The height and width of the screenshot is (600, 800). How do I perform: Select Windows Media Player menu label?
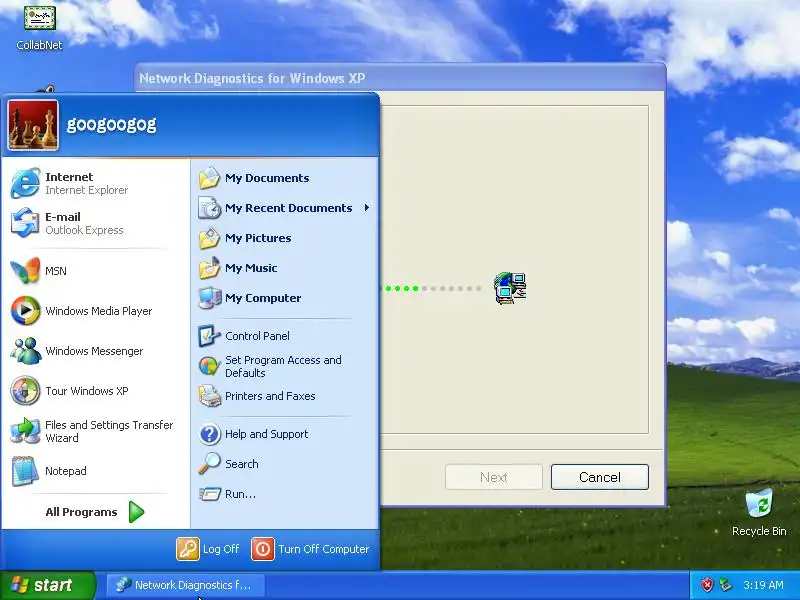[x=98, y=311]
